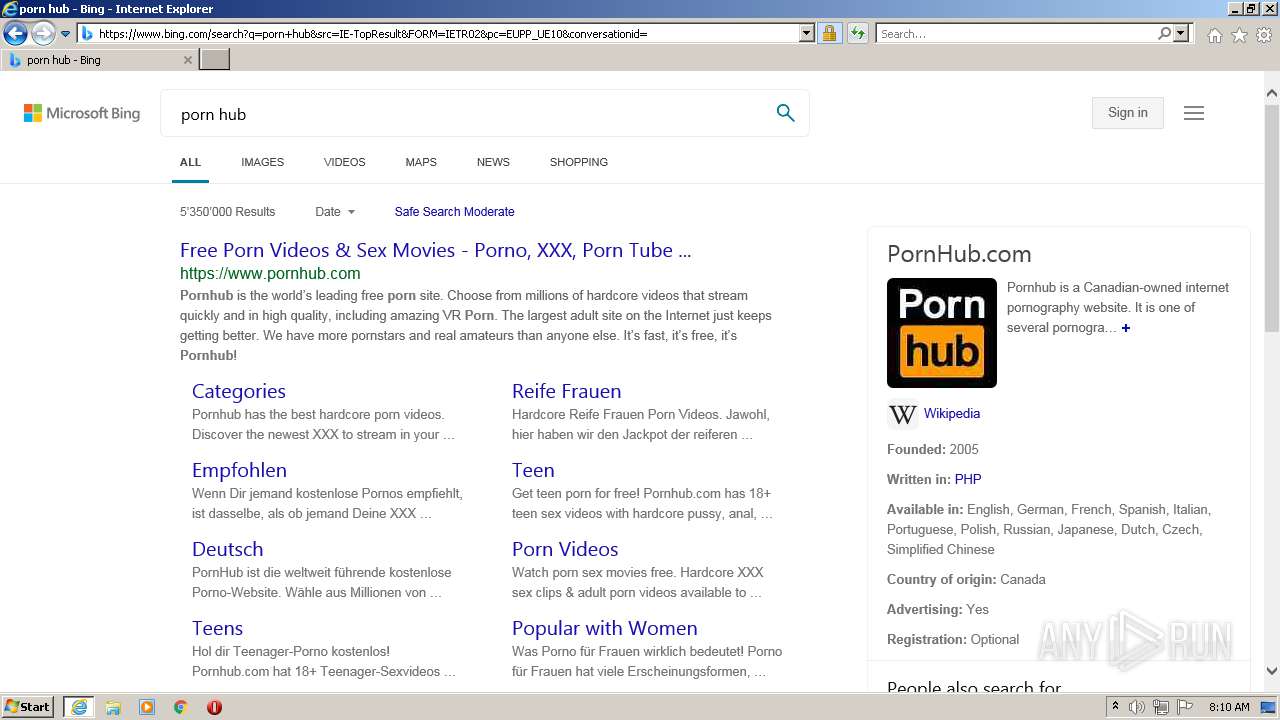This screenshot has width=1280, height=720.
Task: Close the Bing browser tab
Action: pos(187,60)
